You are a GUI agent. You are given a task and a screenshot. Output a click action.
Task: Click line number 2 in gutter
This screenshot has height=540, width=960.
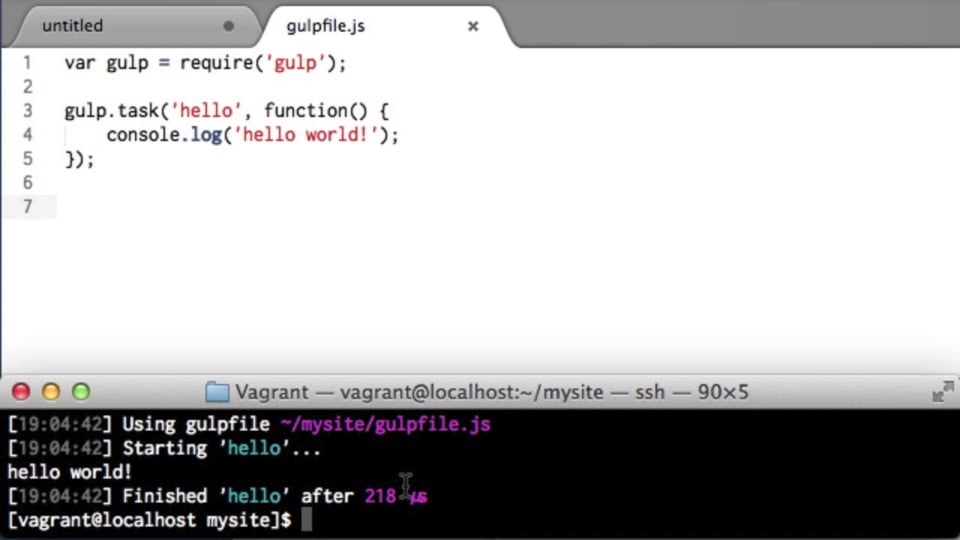[27, 87]
